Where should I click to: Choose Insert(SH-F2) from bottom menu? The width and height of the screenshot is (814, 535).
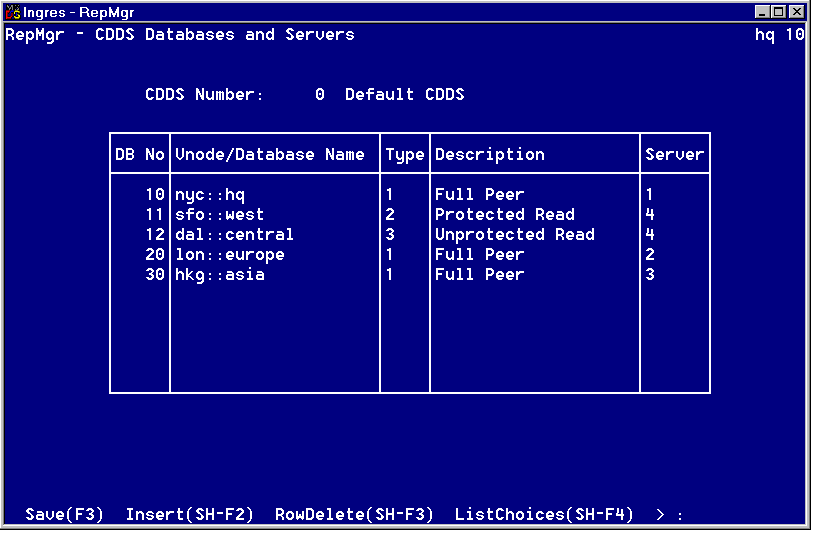coord(189,514)
